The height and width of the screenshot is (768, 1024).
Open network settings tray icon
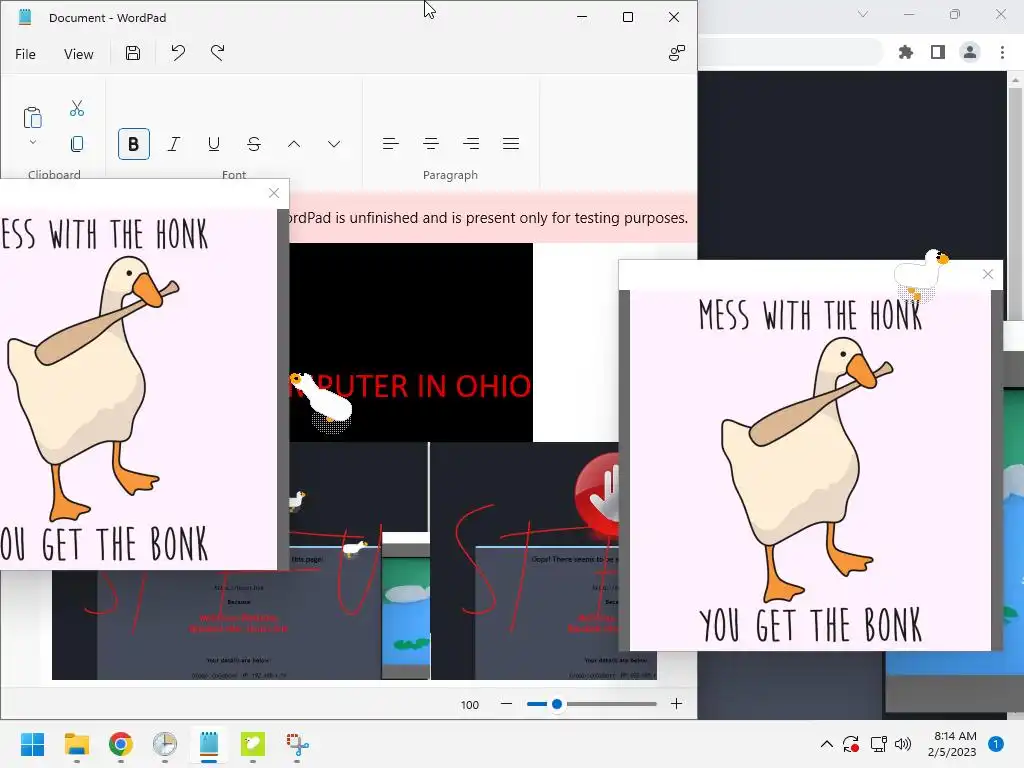click(878, 744)
